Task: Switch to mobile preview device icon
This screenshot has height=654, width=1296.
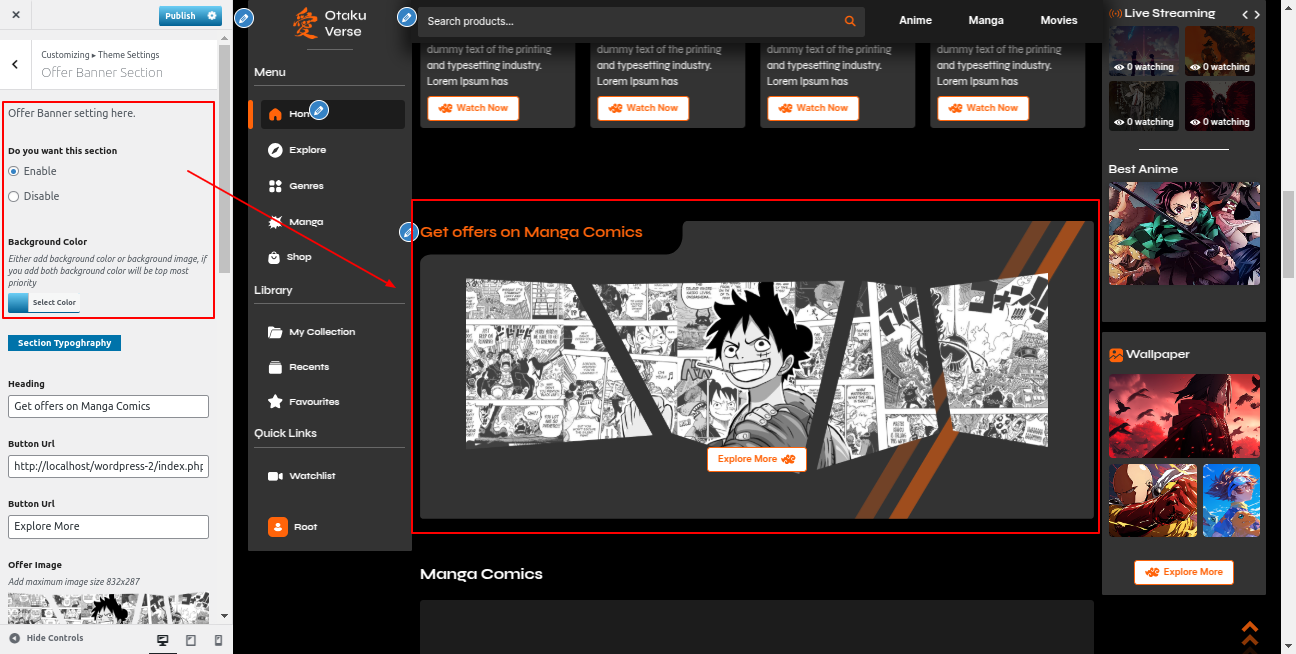Action: coord(218,640)
